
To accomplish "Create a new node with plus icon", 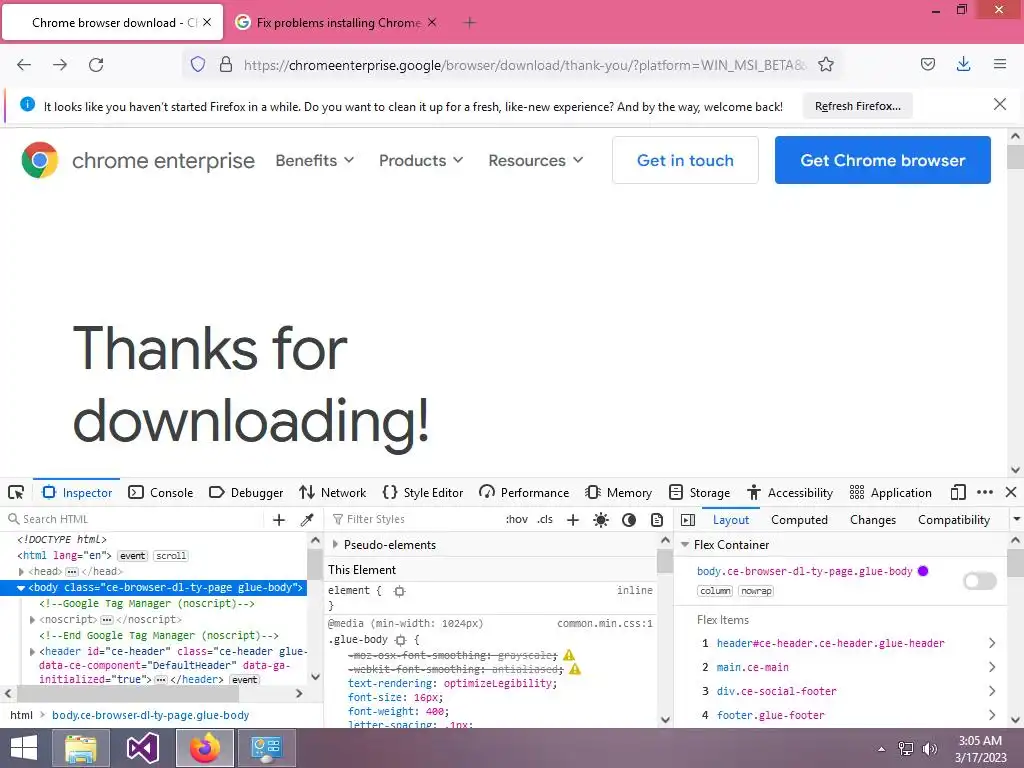I will point(279,519).
